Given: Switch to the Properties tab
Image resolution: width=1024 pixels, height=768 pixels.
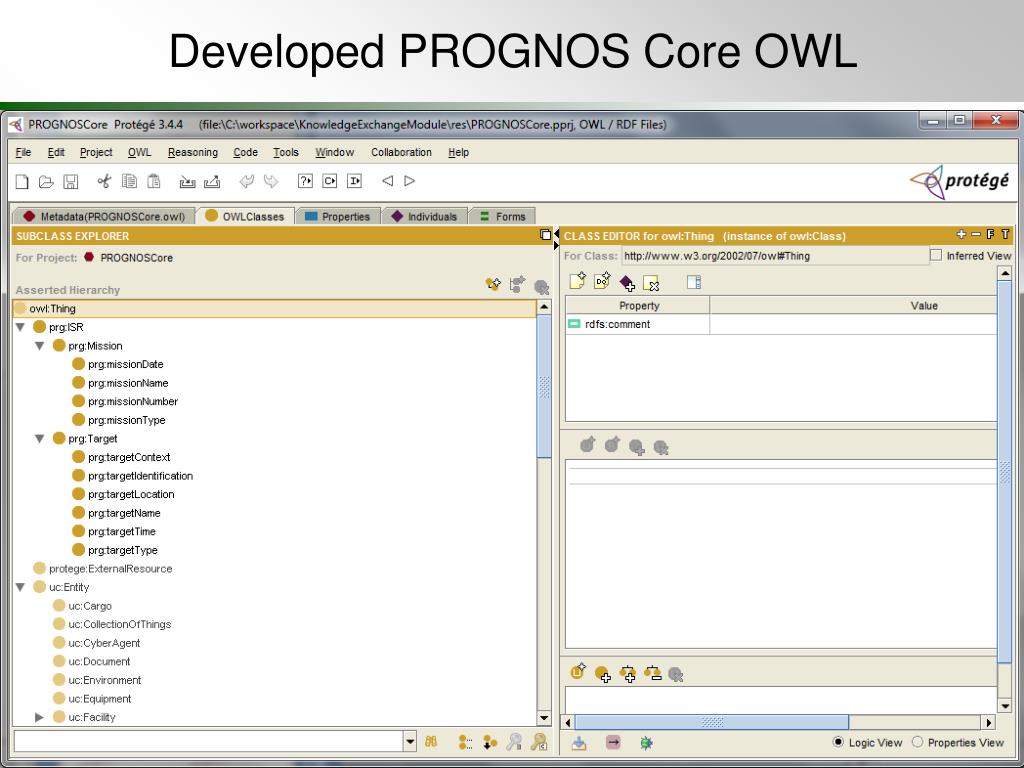Looking at the screenshot, I should point(338,216).
